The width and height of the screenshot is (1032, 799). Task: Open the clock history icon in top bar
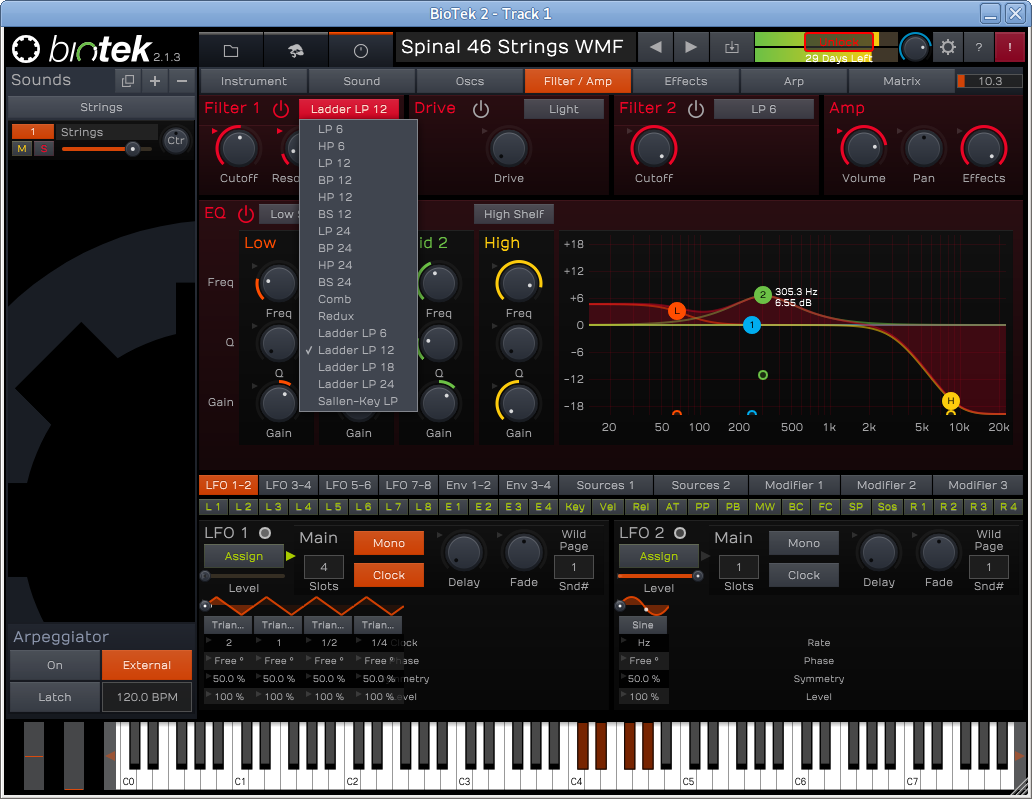pyautogui.click(x=360, y=50)
